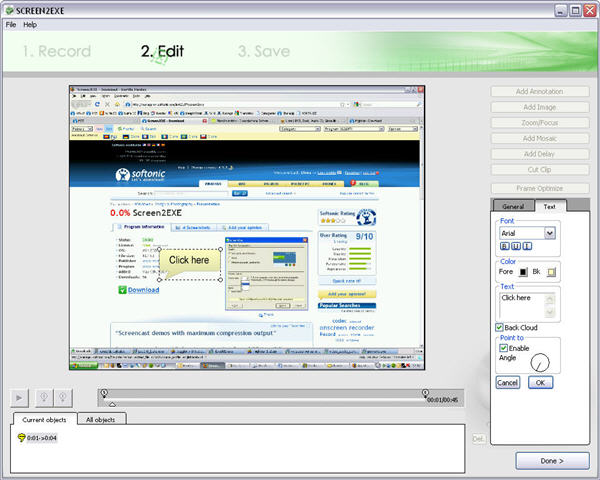Click the Zoom/Focus button
Image resolution: width=600 pixels, height=480 pixels.
click(x=540, y=123)
